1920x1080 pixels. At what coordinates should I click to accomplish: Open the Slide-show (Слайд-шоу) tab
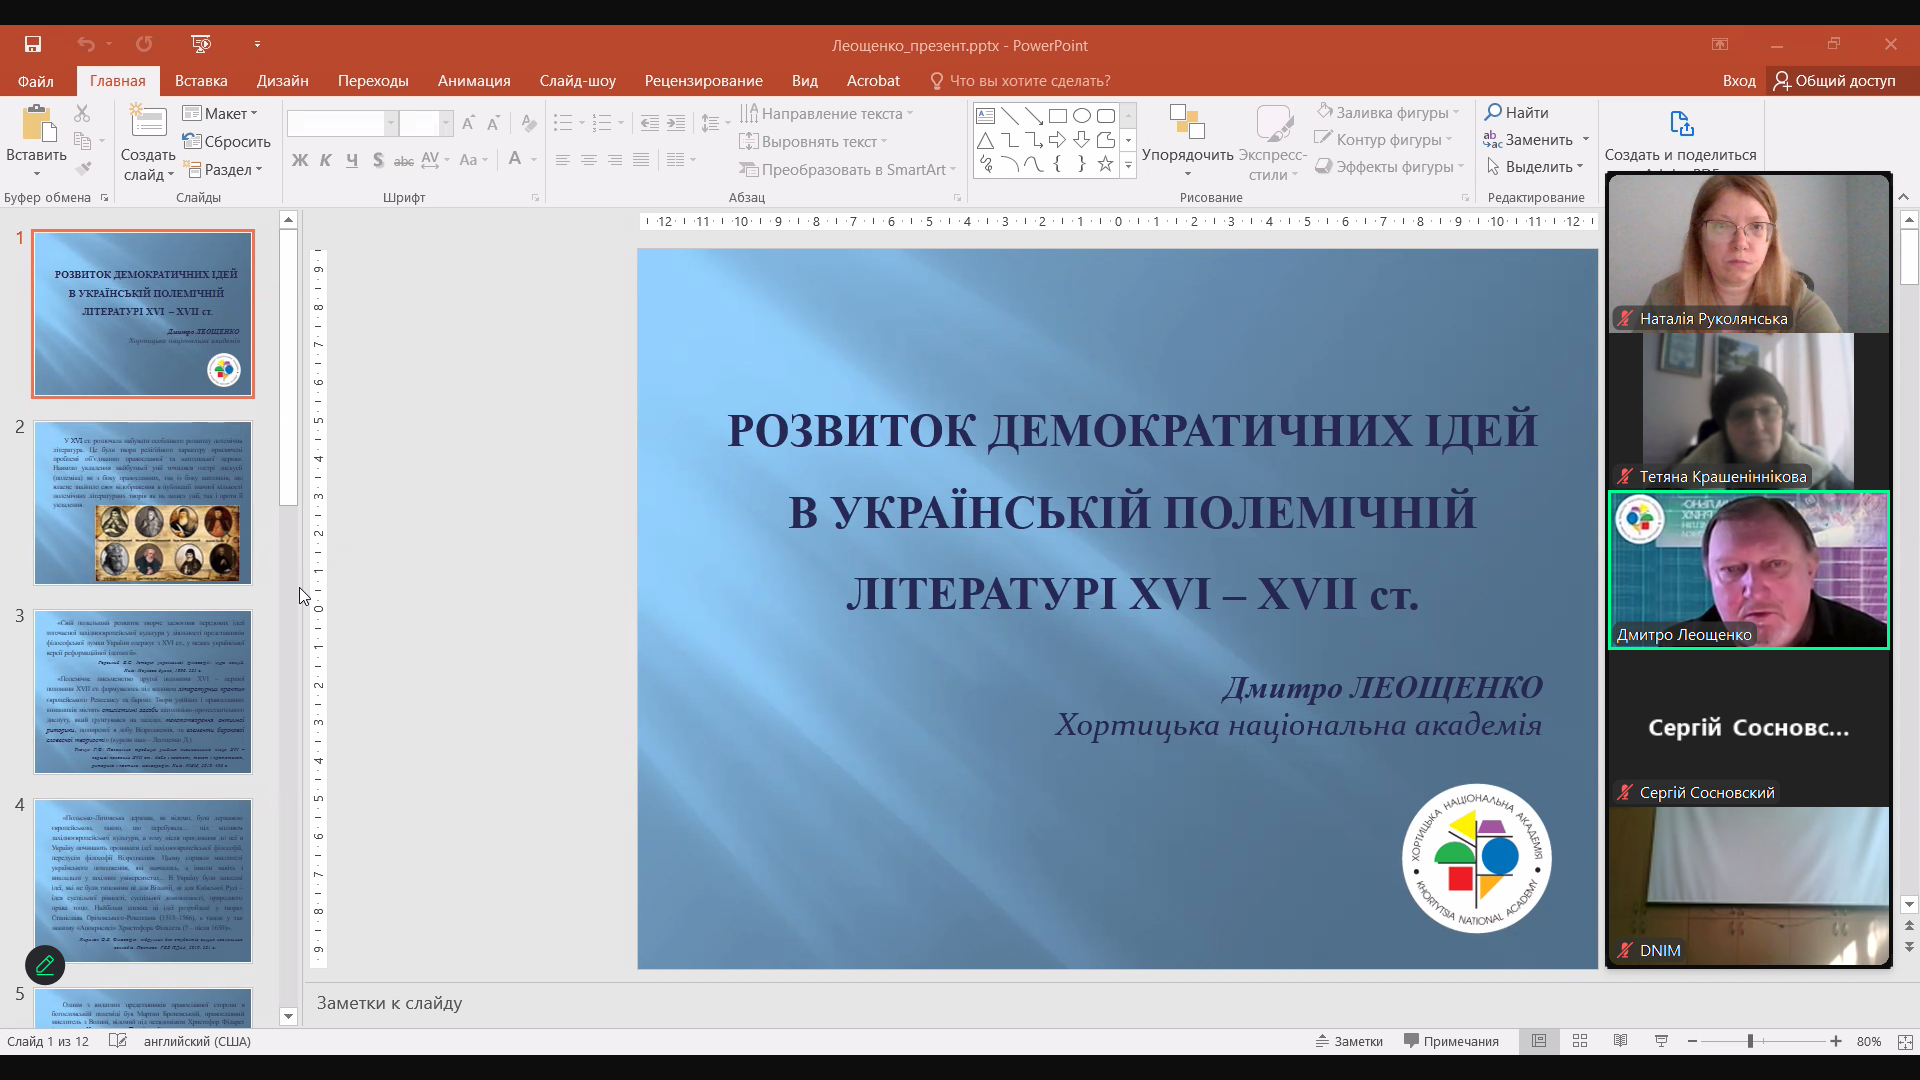(577, 81)
